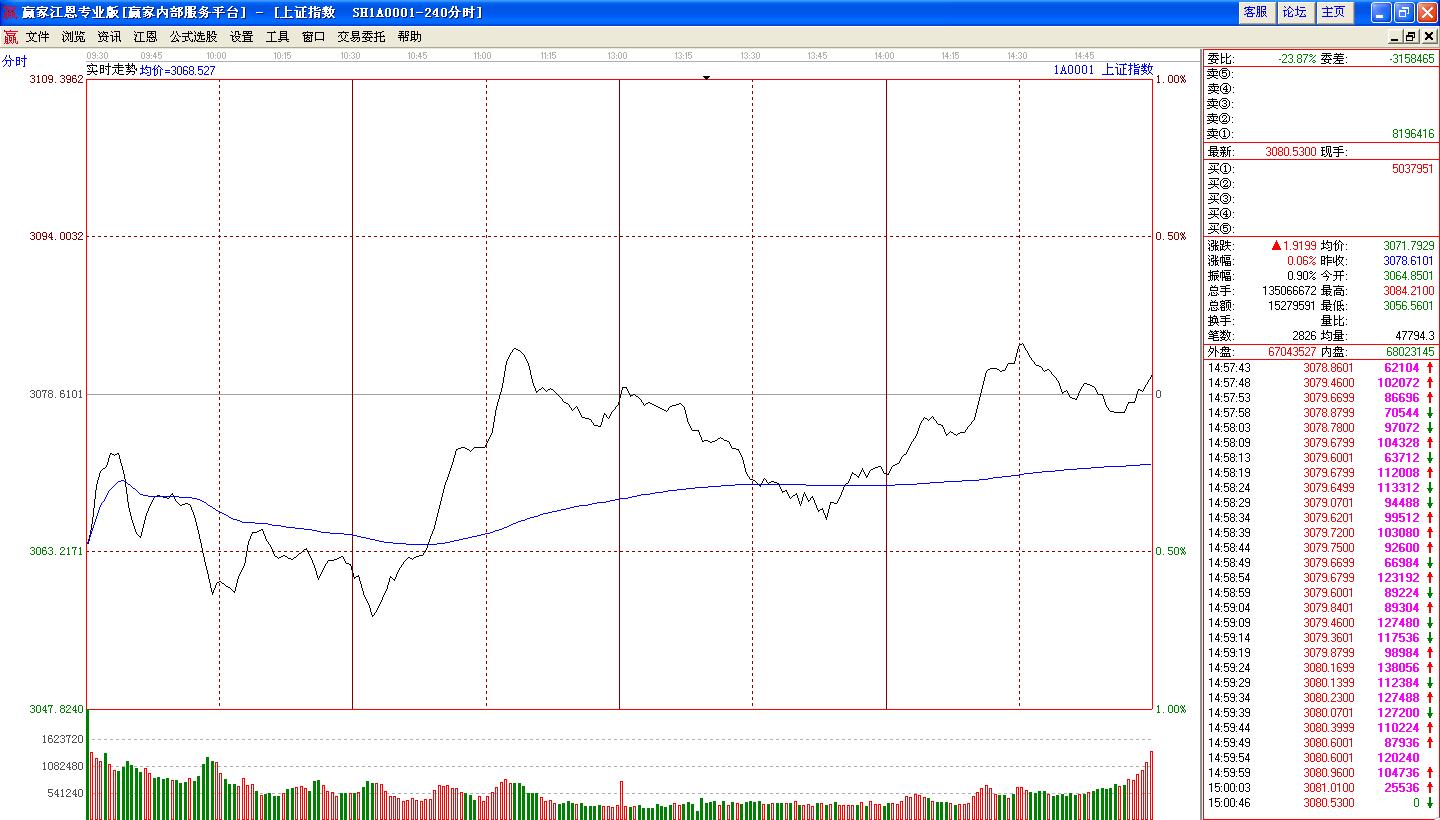
Task: Open the 设置 menu
Action: click(242, 37)
